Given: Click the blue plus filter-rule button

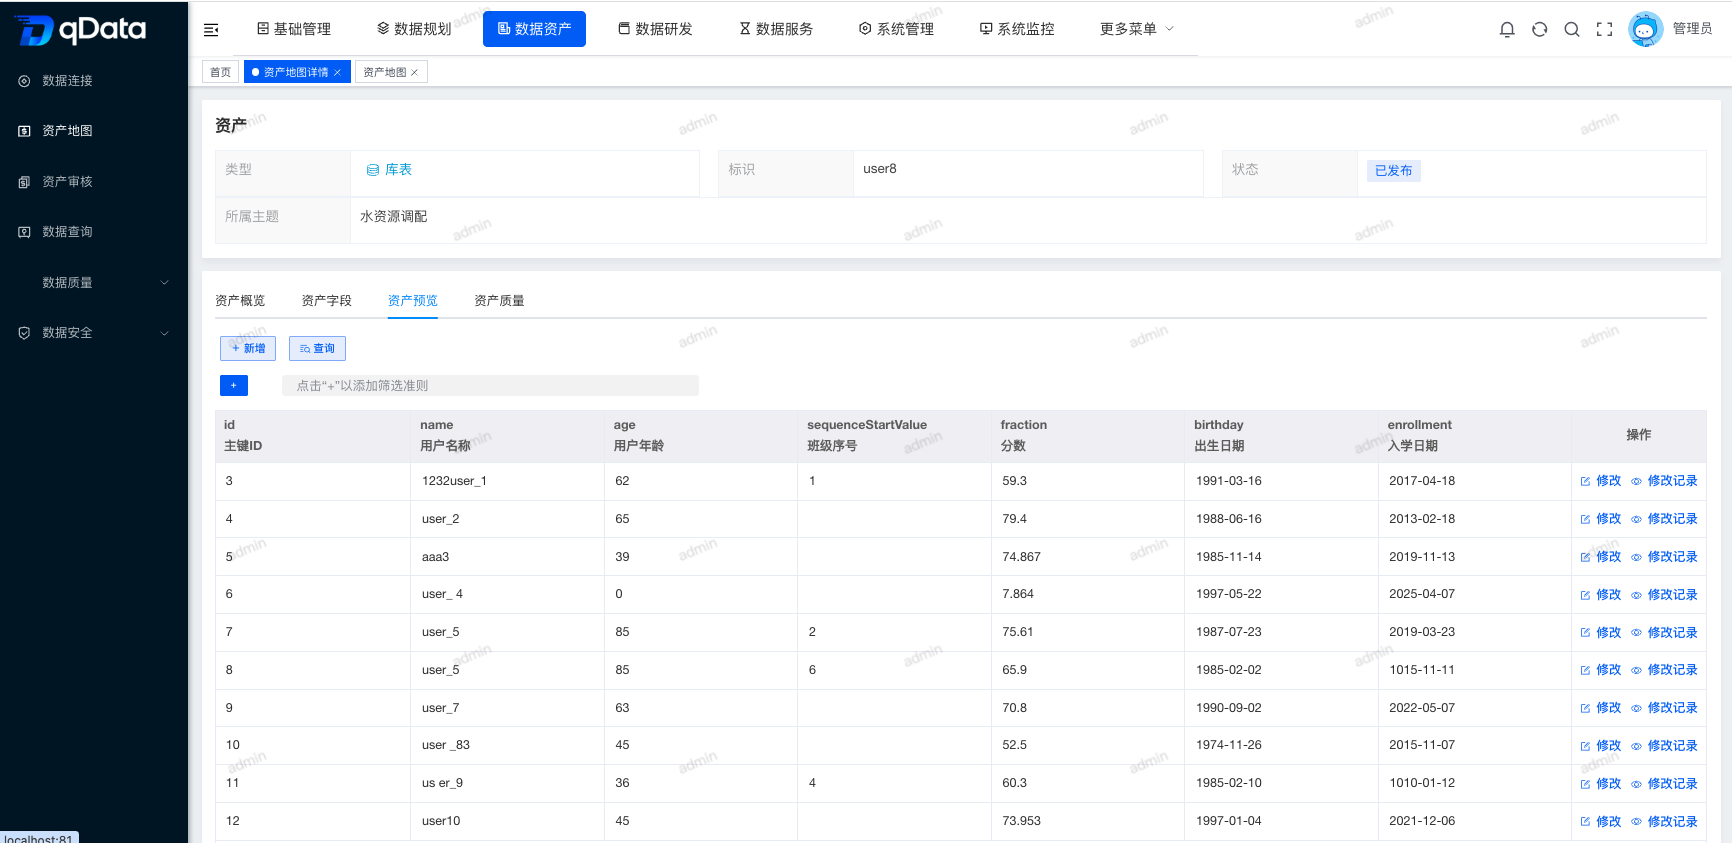Looking at the screenshot, I should (x=234, y=385).
